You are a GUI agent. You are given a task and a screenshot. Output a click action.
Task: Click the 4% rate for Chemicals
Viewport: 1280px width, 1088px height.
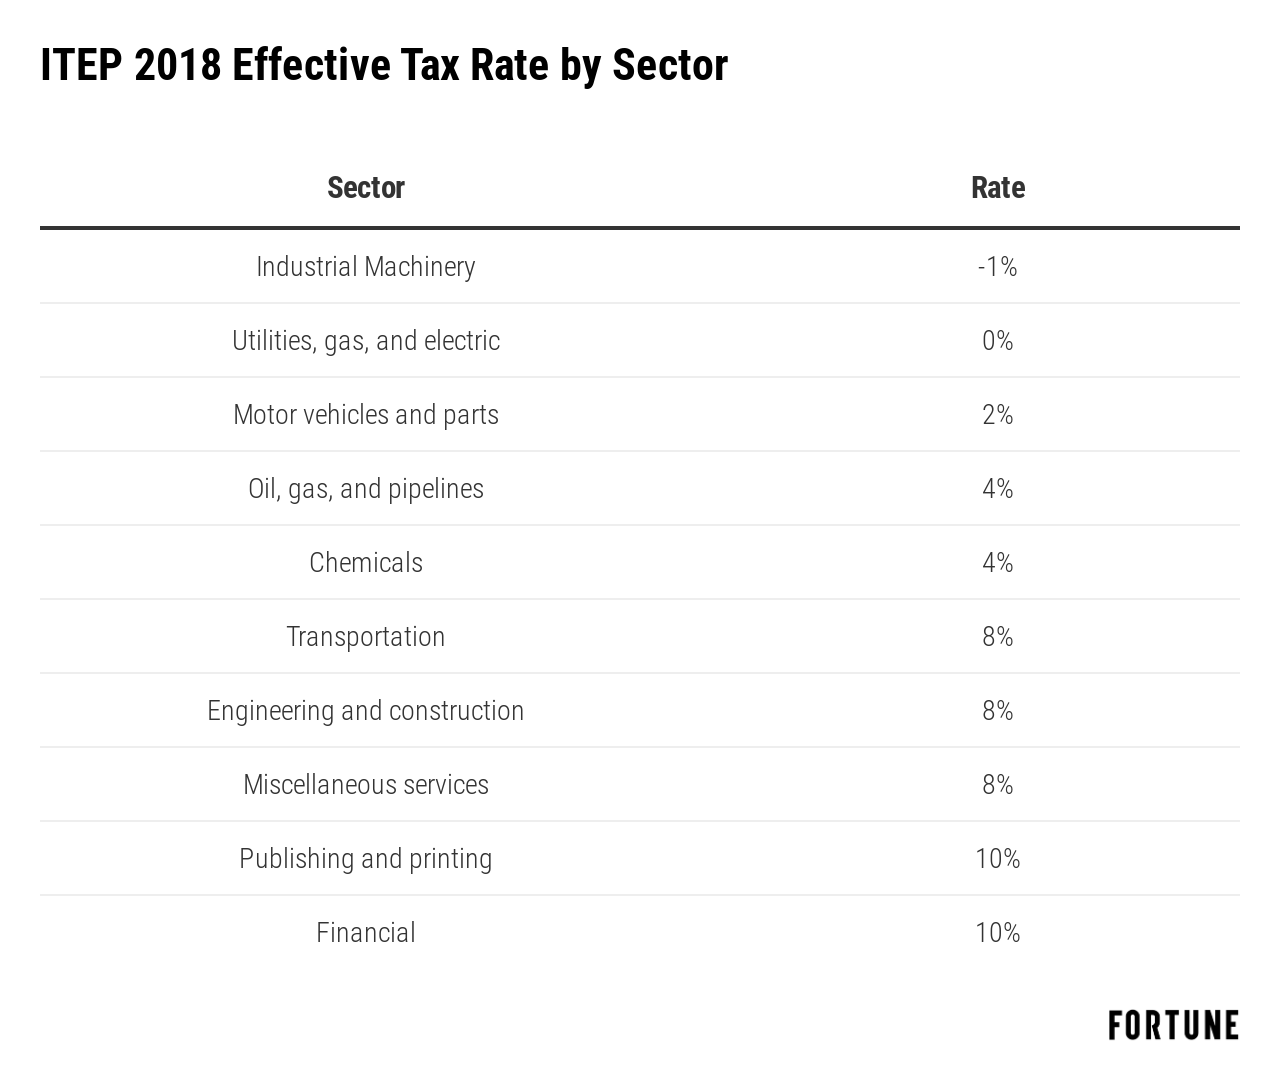pyautogui.click(x=998, y=563)
